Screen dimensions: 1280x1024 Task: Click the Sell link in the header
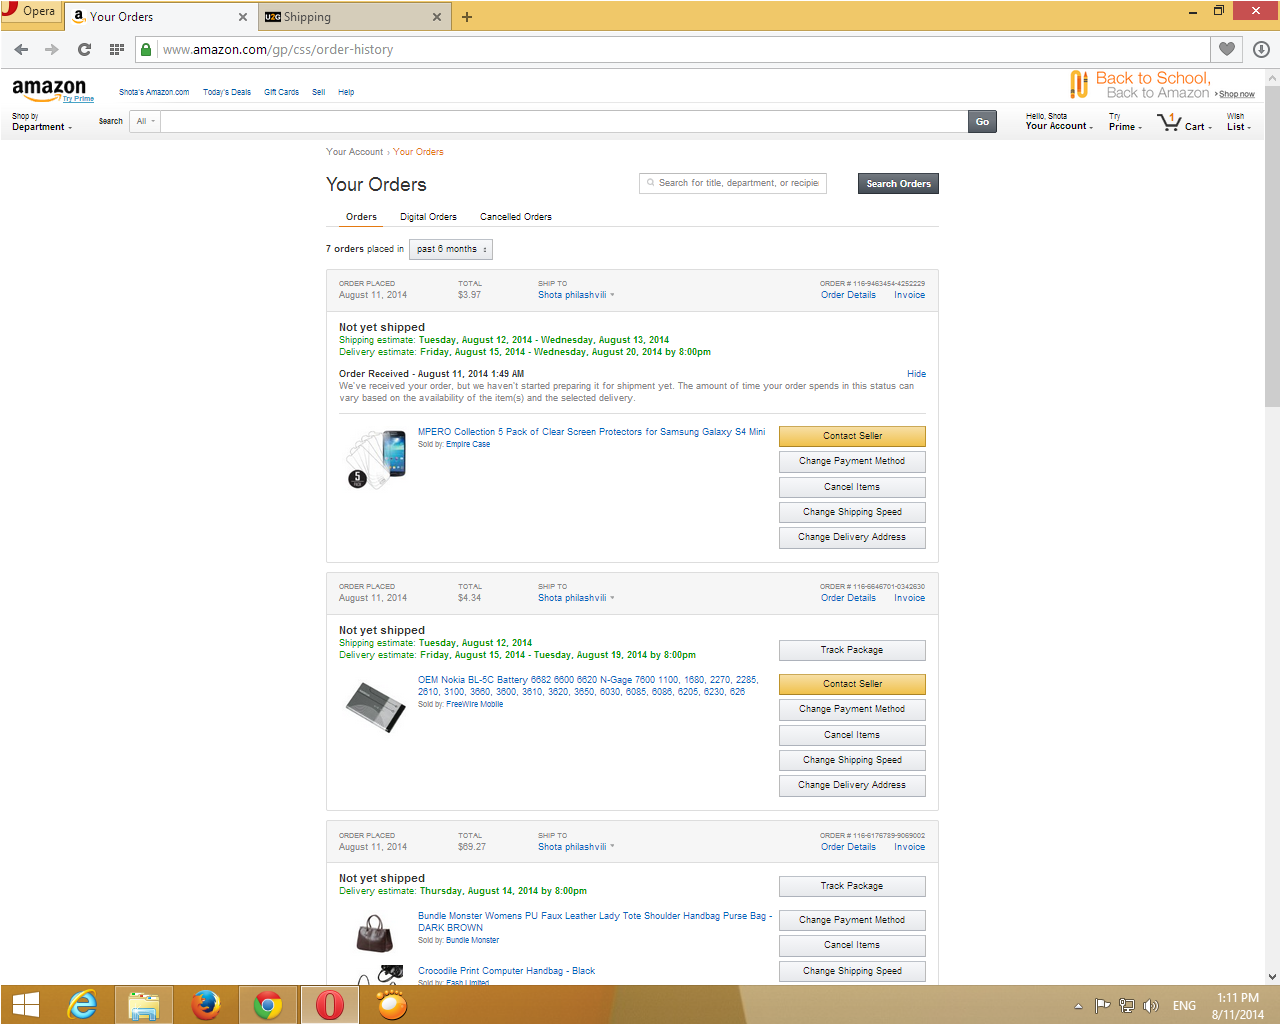point(318,92)
